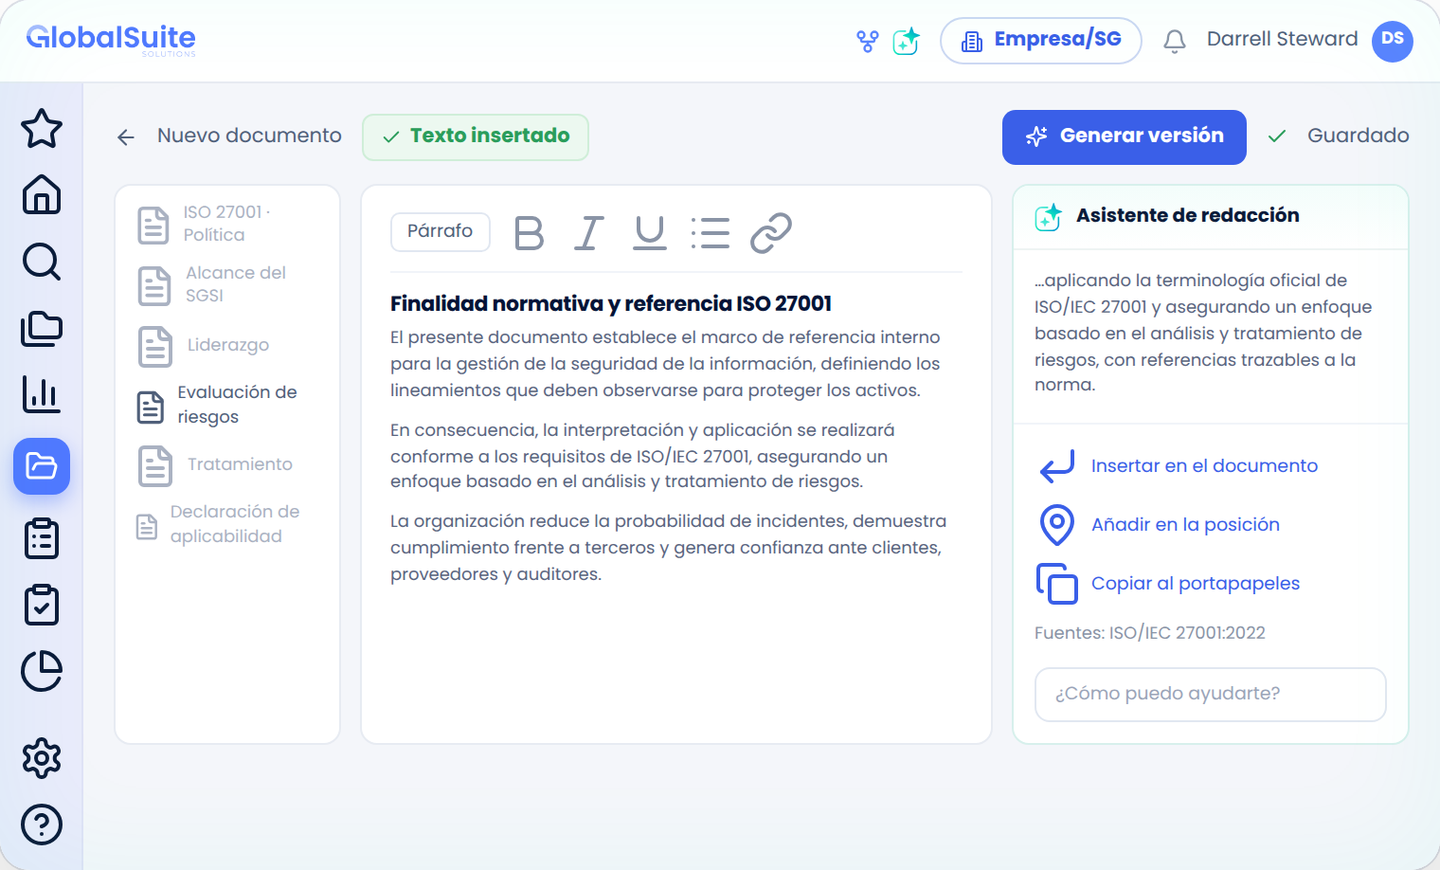Click the Asistente de redacción sparkle icon
Image resolution: width=1440 pixels, height=870 pixels.
[x=1048, y=216]
